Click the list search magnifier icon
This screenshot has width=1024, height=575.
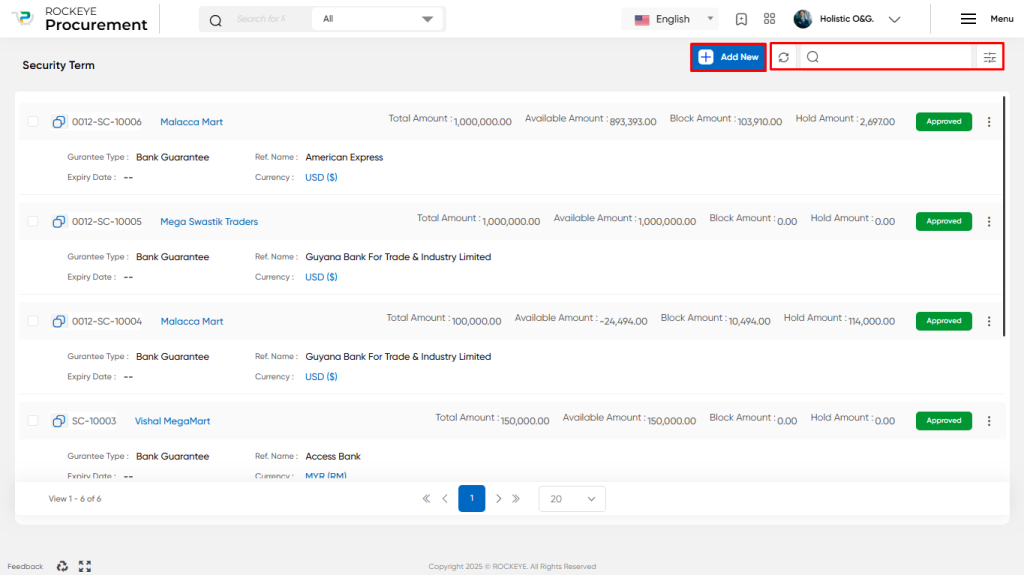coord(812,57)
